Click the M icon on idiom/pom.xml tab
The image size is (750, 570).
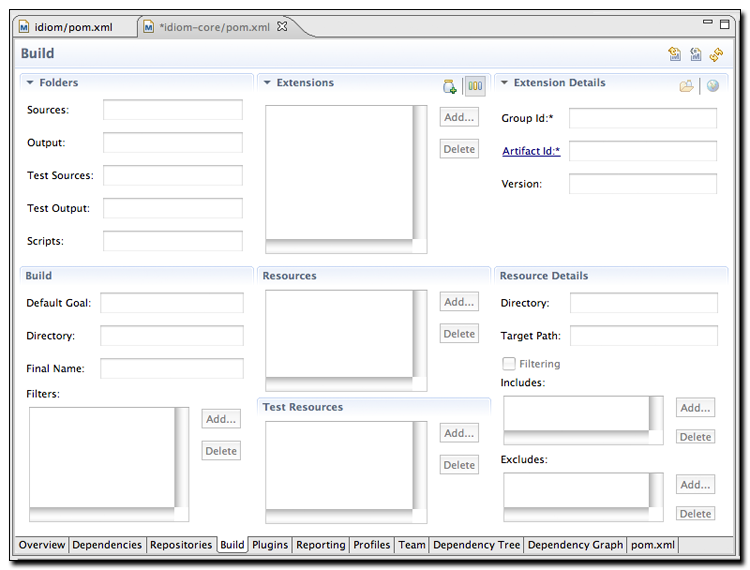(x=25, y=27)
